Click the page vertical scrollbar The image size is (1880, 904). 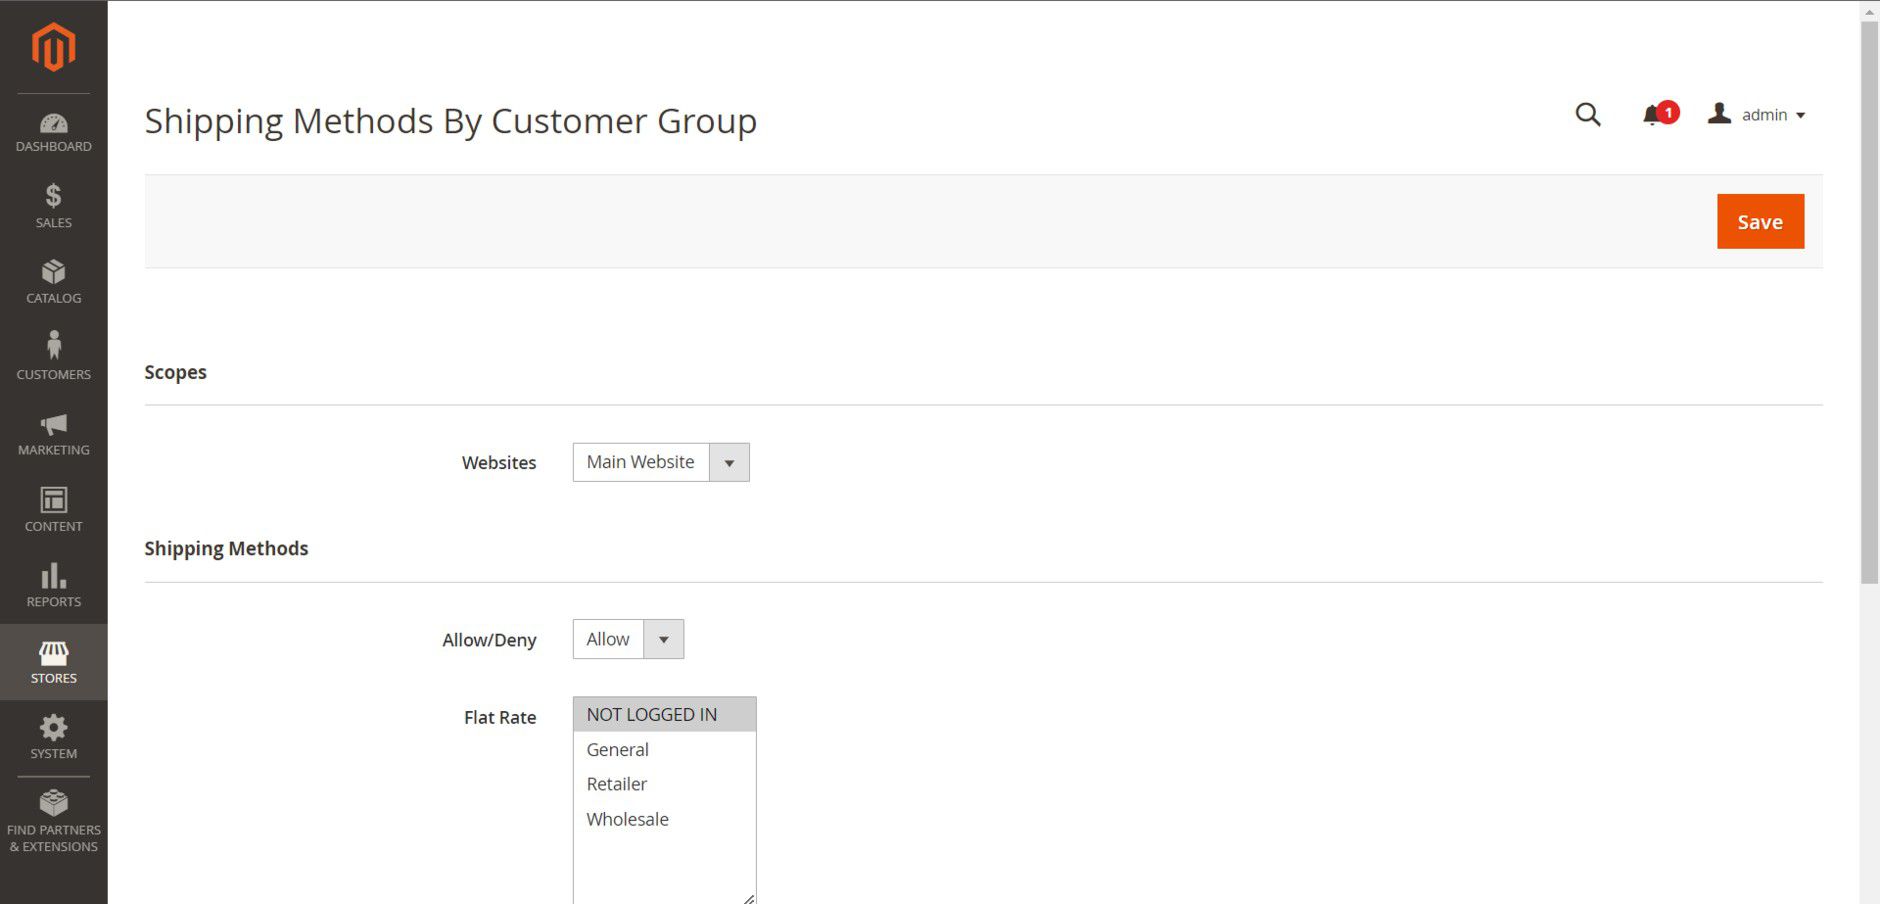tap(1868, 300)
